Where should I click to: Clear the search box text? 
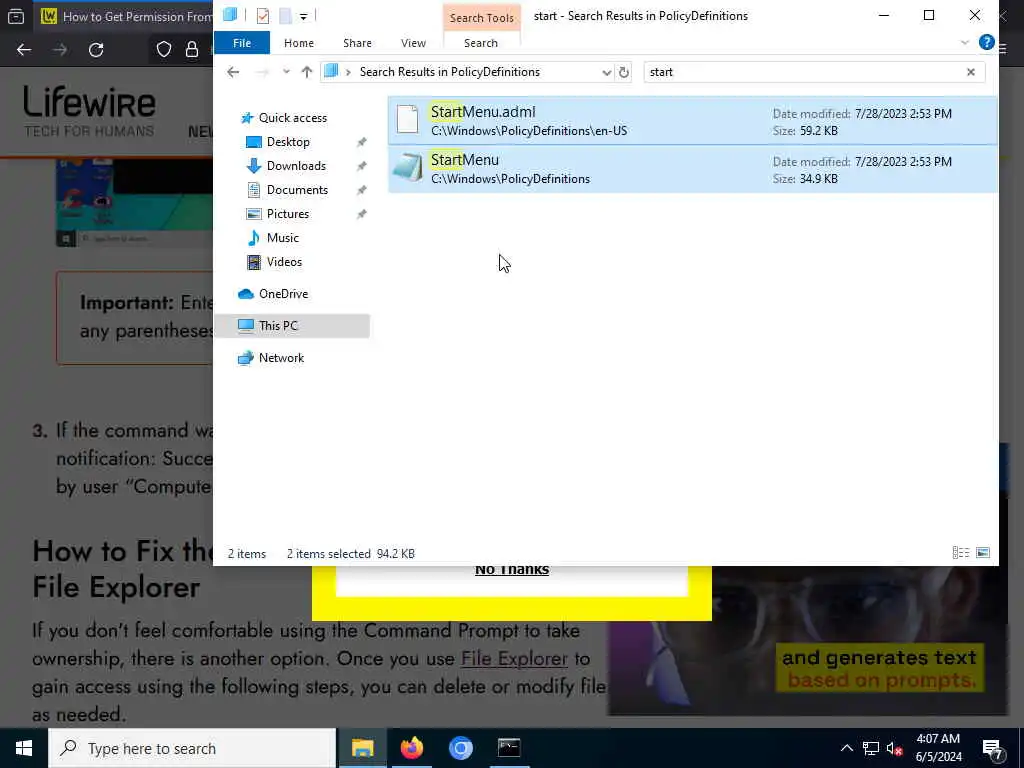(x=970, y=72)
